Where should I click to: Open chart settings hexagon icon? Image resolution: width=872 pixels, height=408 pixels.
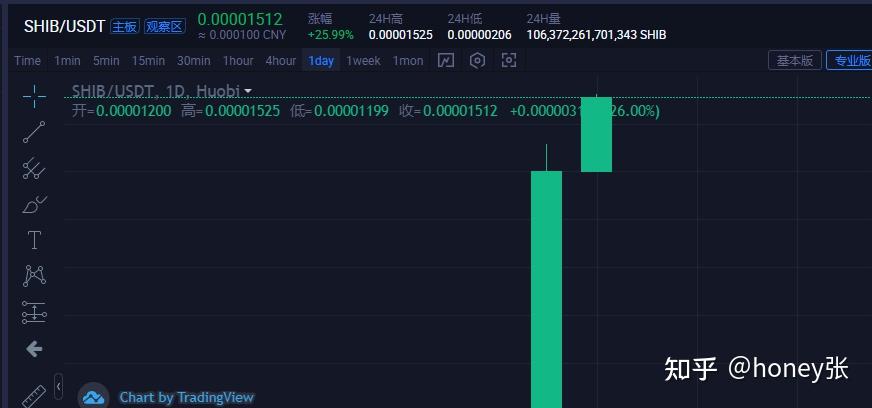click(477, 61)
